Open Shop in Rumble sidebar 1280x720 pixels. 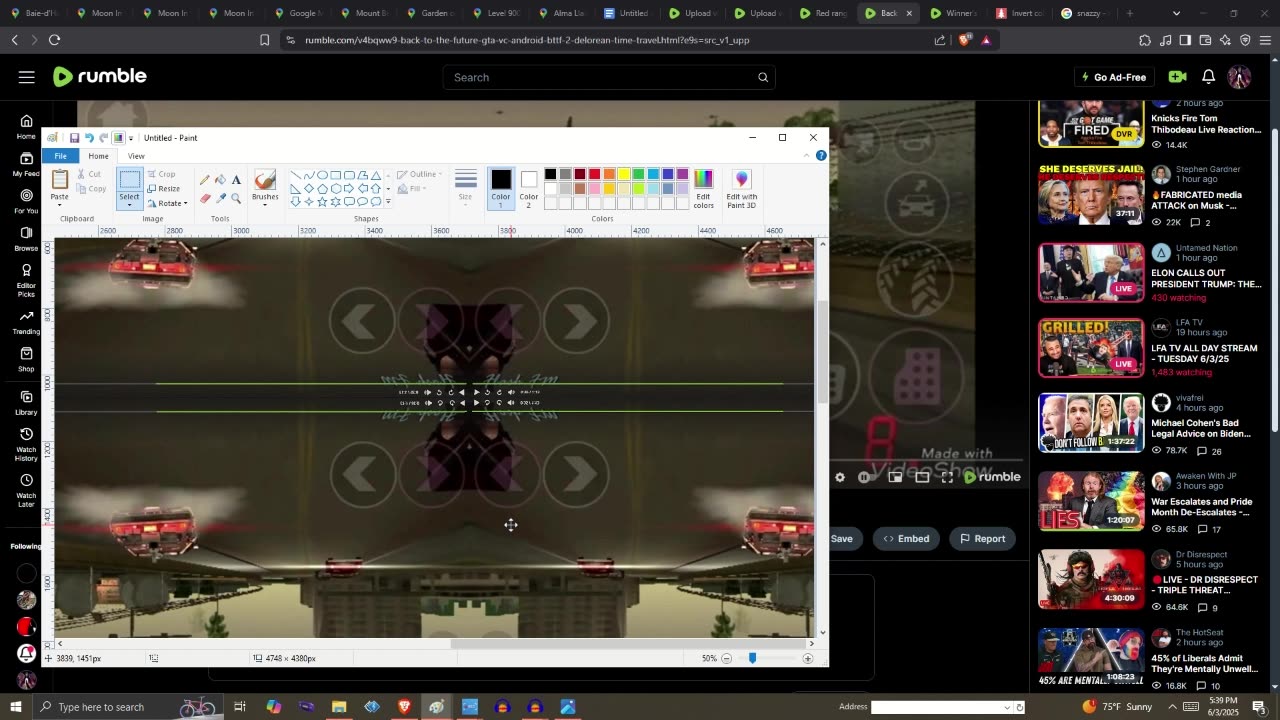tap(26, 359)
